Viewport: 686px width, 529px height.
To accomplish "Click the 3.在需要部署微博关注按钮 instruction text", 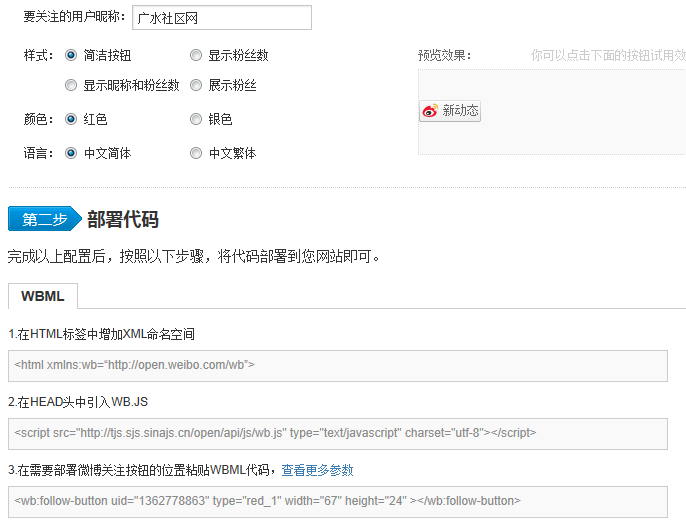I will coord(142,470).
